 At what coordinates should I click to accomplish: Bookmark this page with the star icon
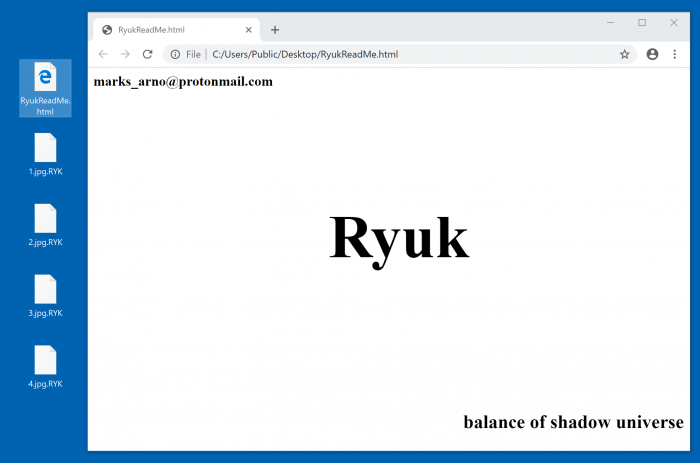(x=625, y=54)
